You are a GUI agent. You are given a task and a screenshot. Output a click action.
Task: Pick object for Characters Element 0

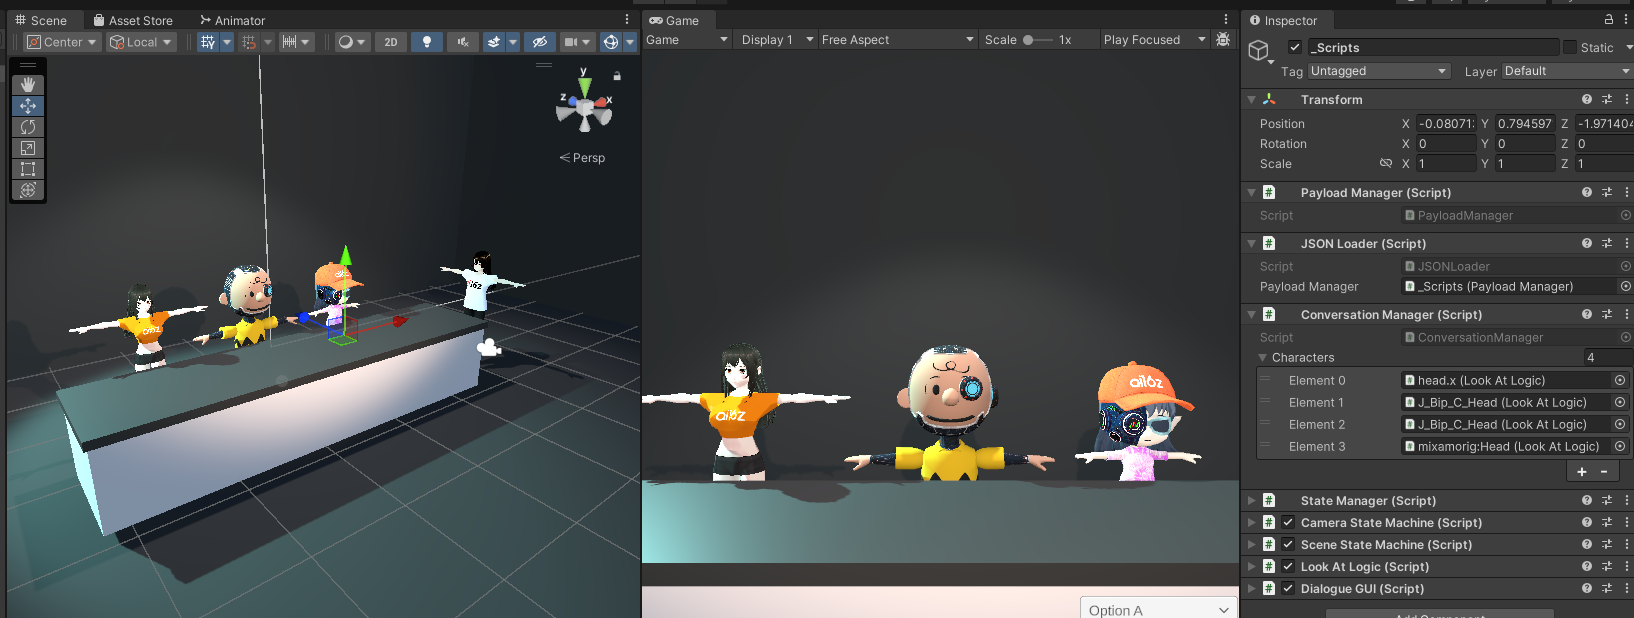point(1620,380)
